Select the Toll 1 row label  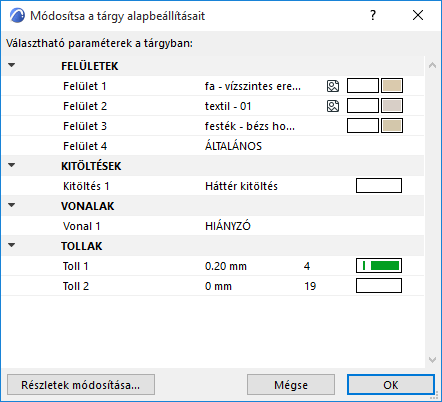(x=76, y=266)
